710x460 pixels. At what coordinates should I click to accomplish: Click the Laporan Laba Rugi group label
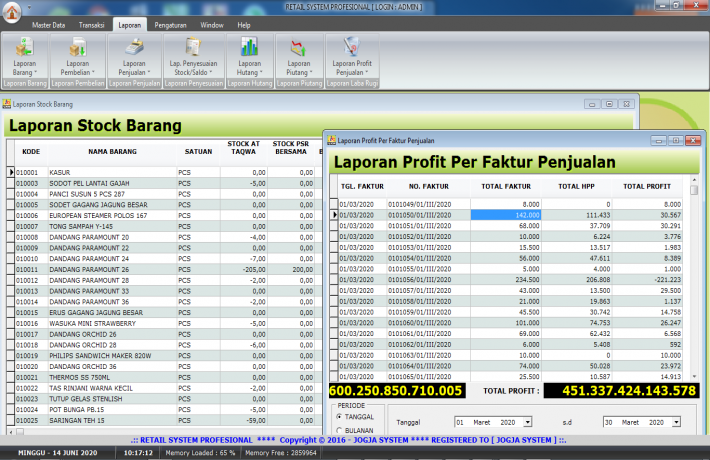352,83
